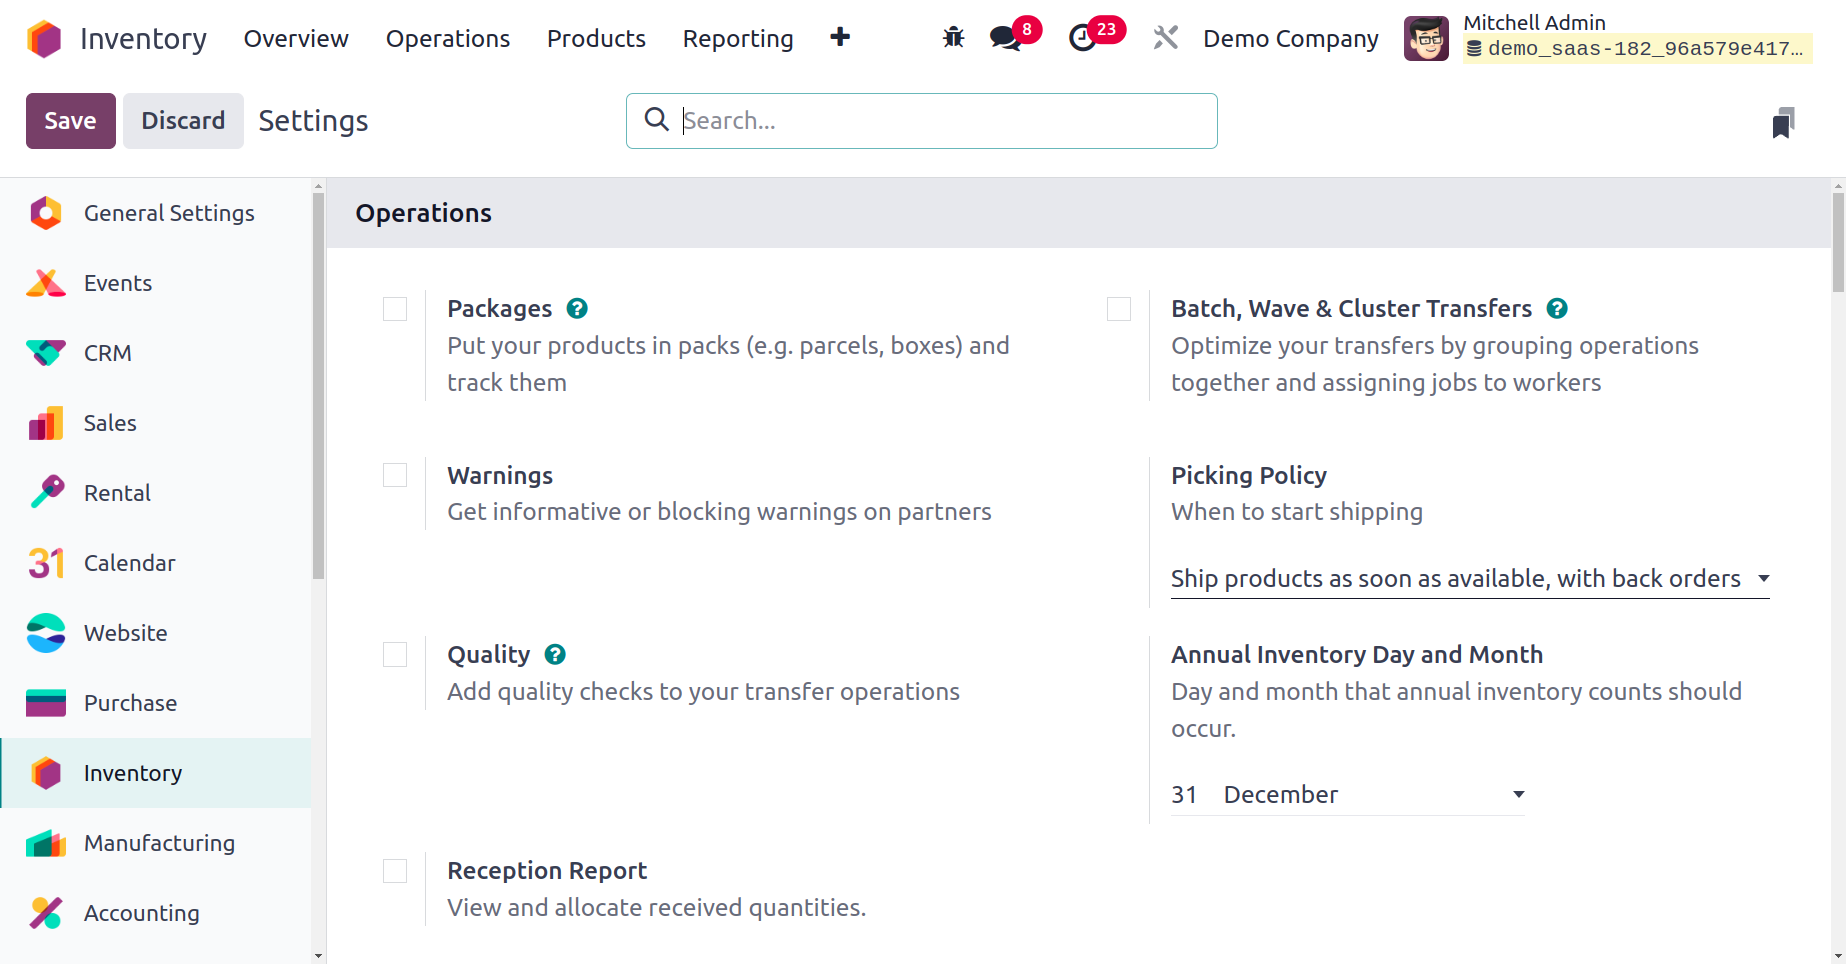Open the Reporting menu
Screen dimensions: 1846x964
tap(737, 39)
